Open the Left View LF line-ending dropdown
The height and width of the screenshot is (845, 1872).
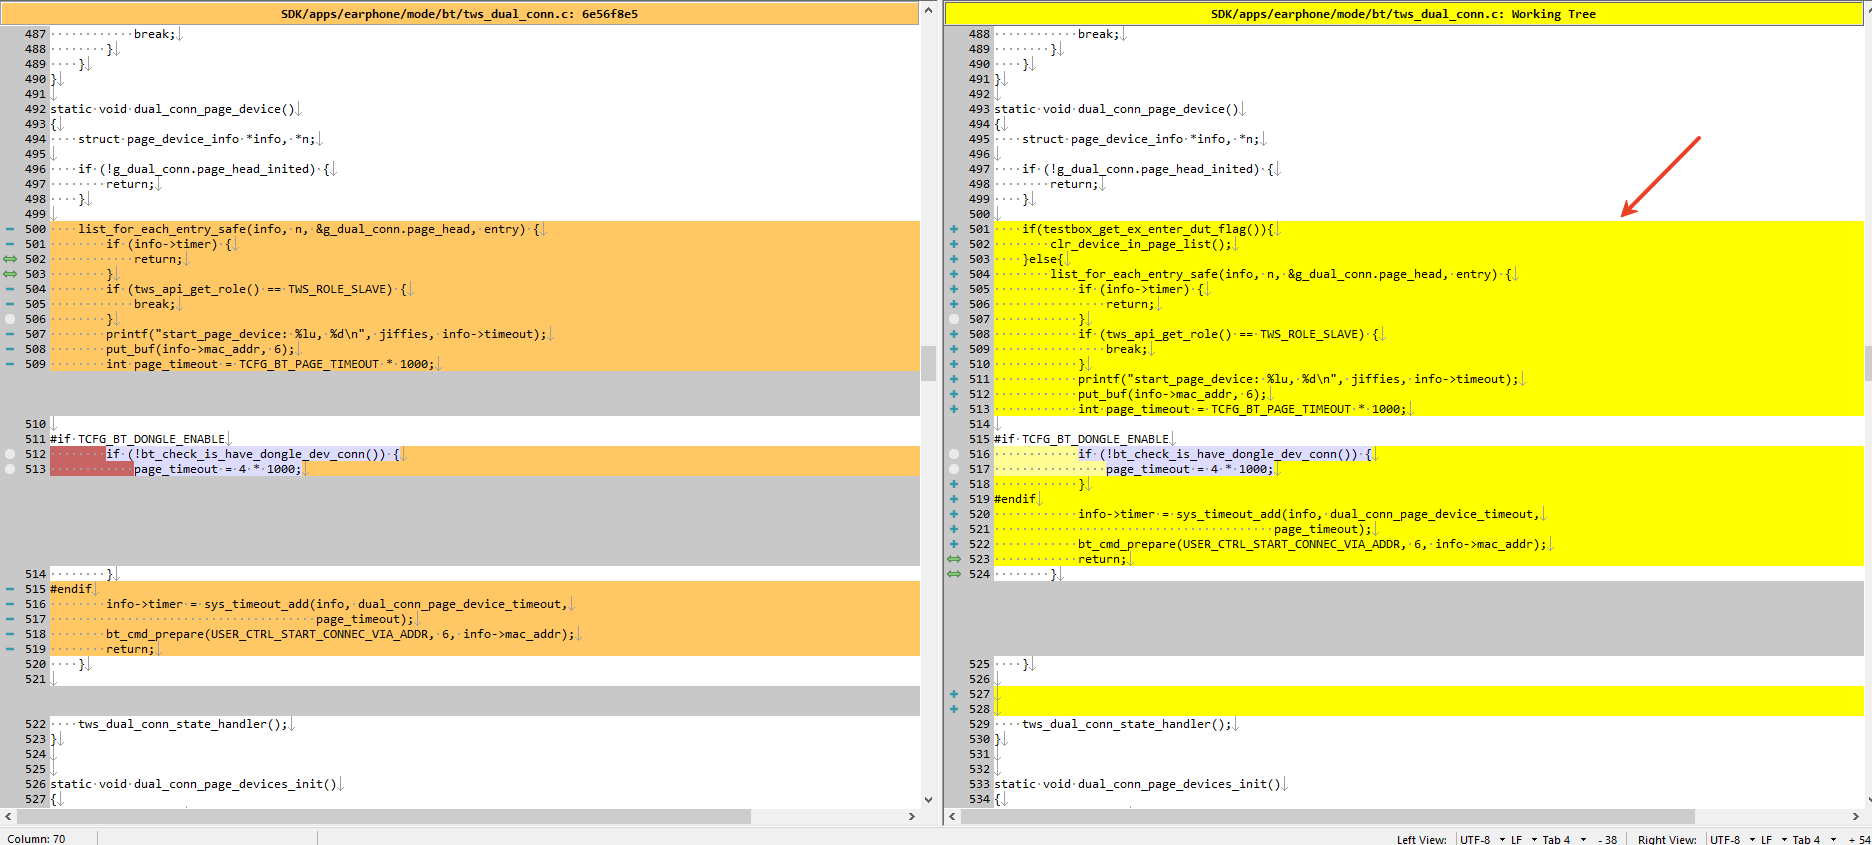coord(1522,839)
